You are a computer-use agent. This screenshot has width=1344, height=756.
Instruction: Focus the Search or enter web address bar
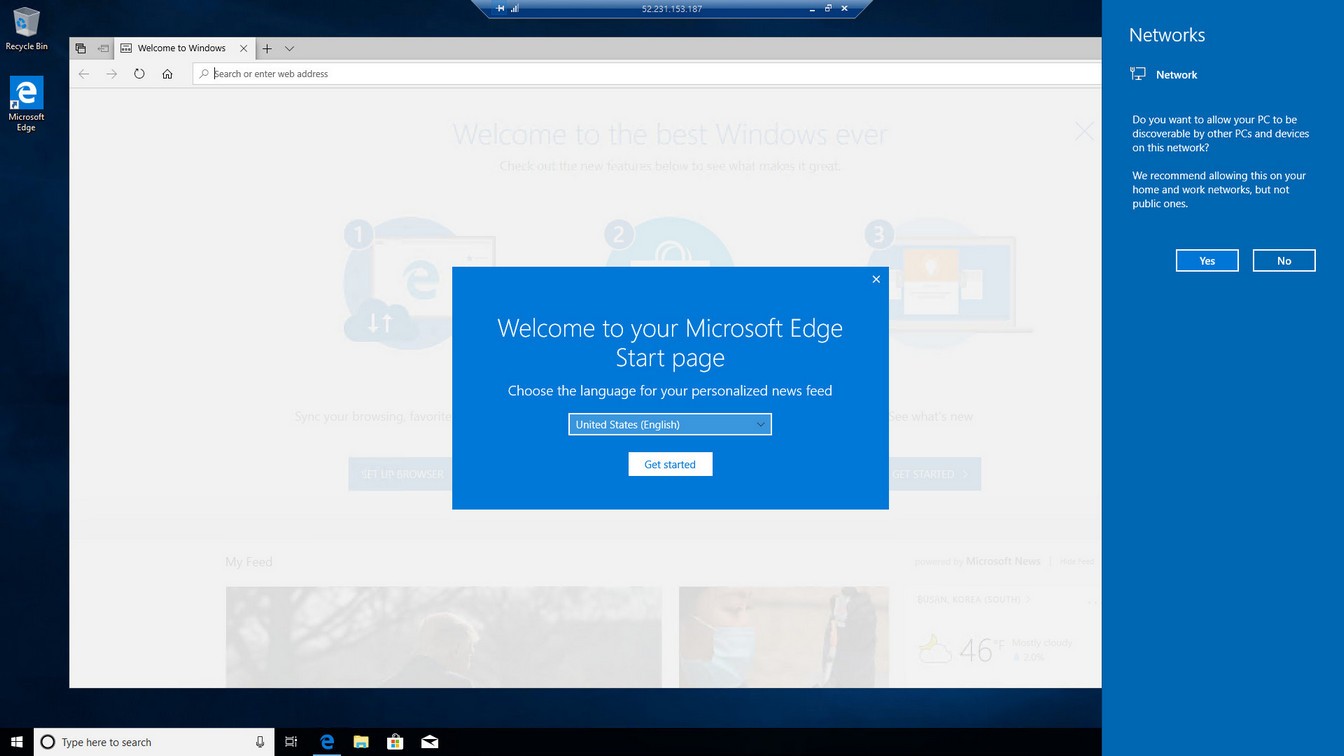[x=647, y=74]
